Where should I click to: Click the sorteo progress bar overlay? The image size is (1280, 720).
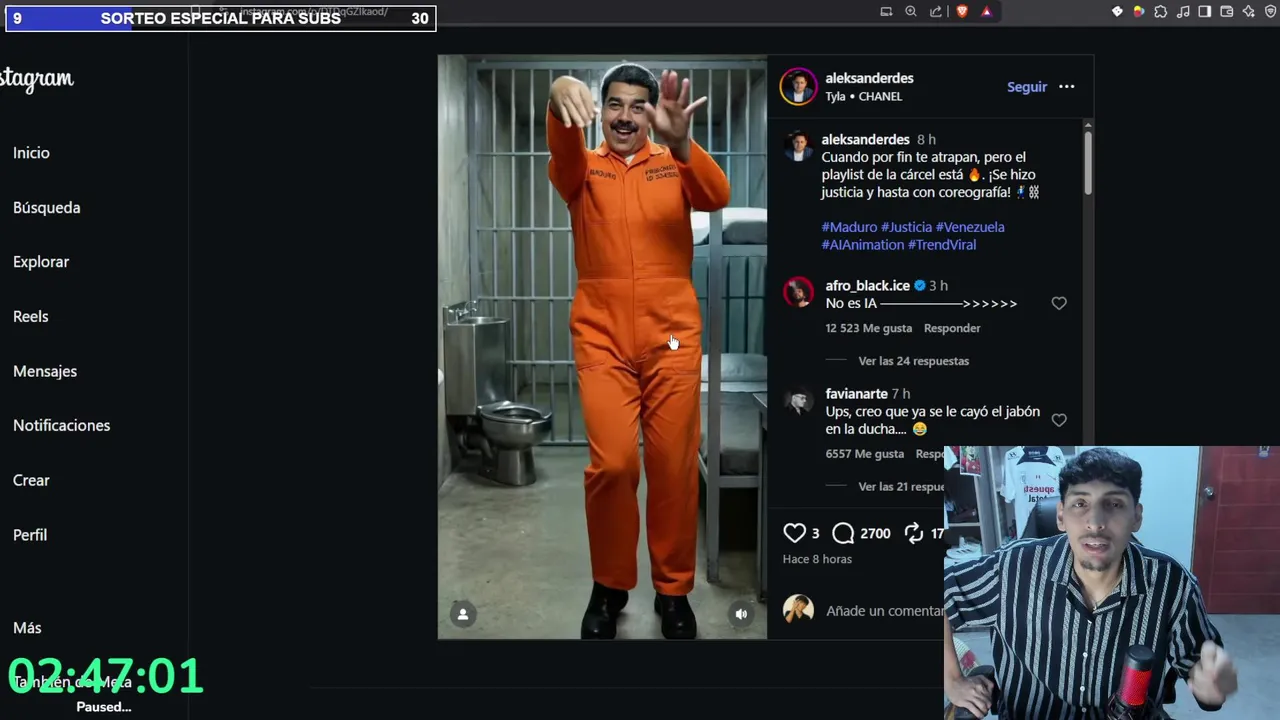[x=221, y=18]
